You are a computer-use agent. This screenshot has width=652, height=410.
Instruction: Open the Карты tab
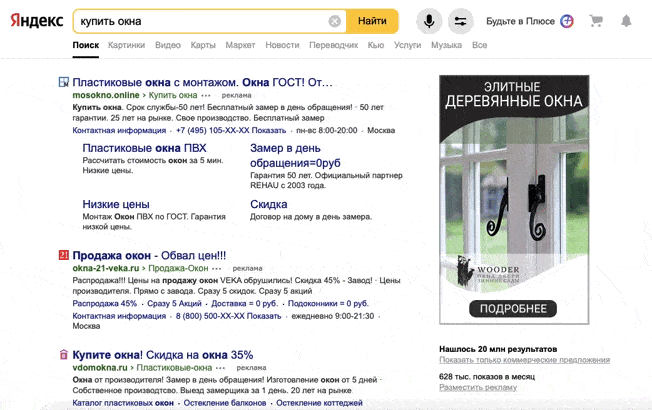pos(203,45)
